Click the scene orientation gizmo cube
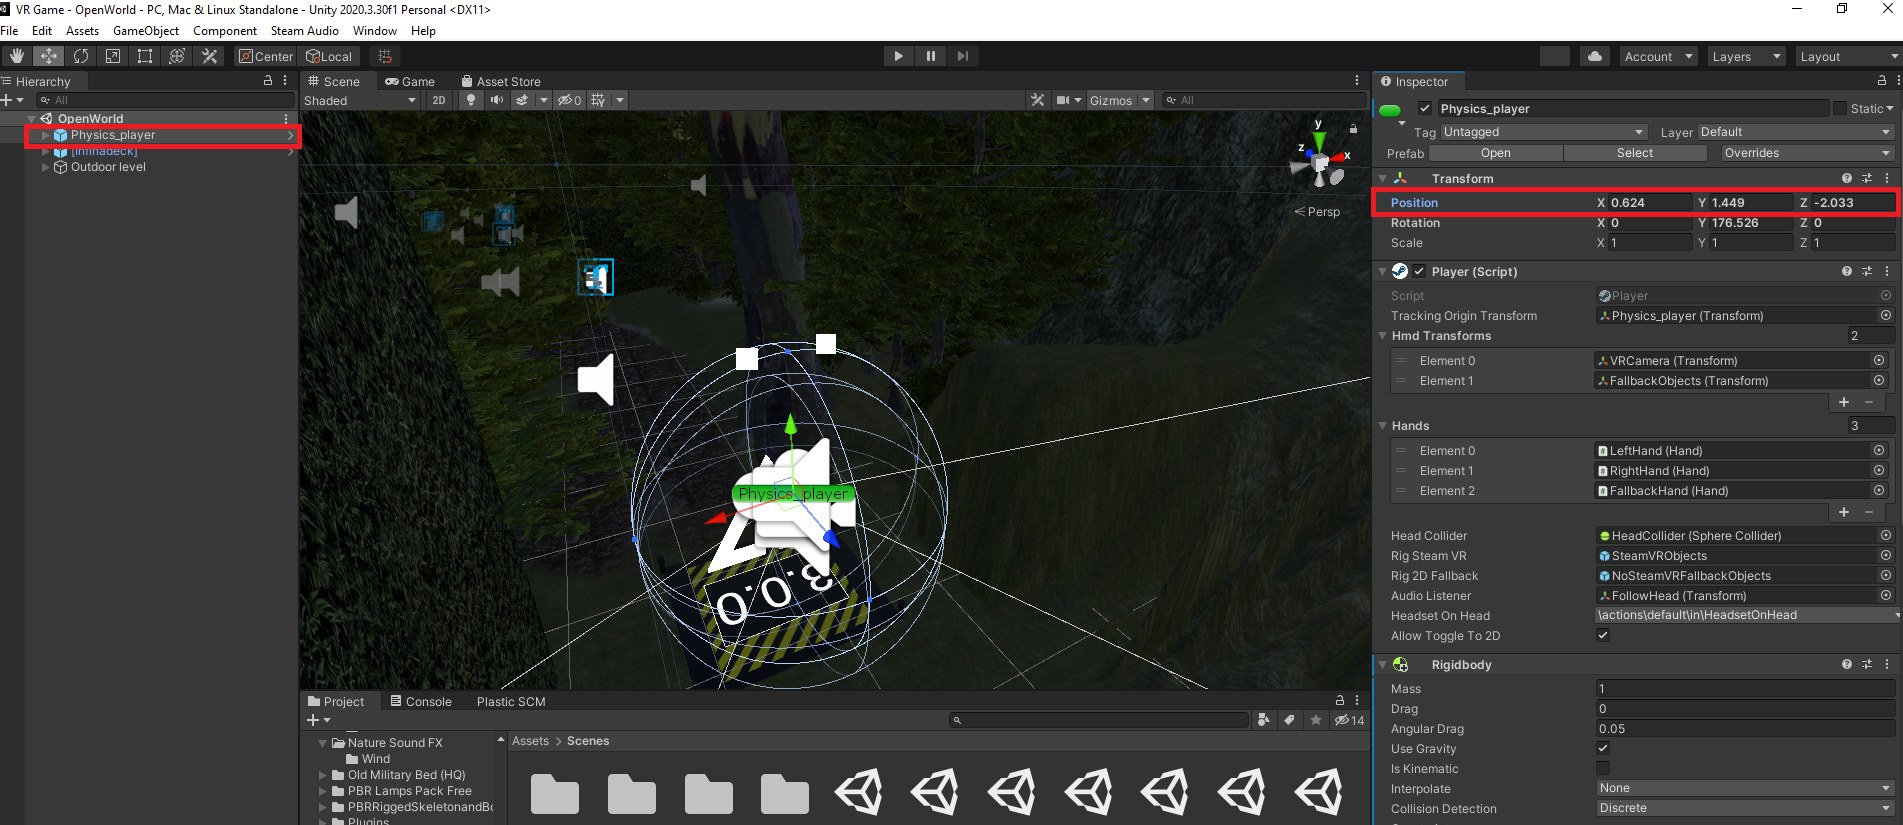 (1321, 163)
